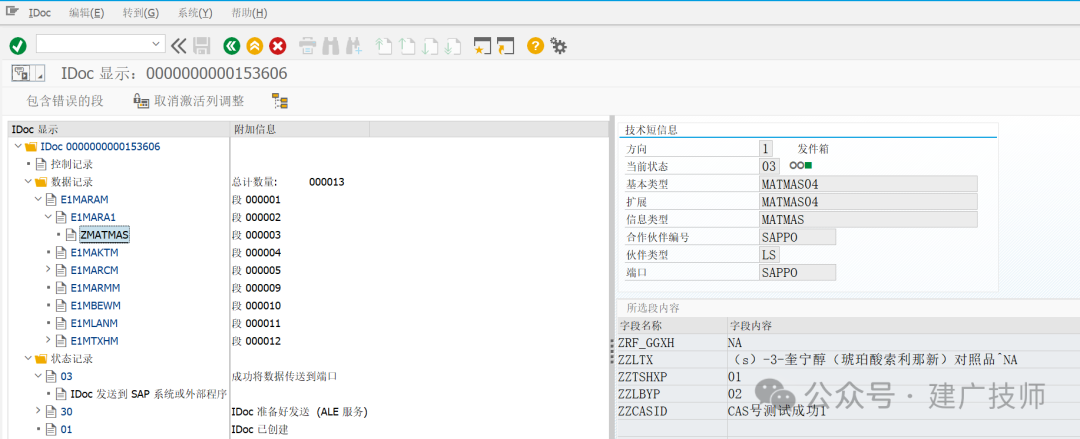The image size is (1080, 439).
Task: Collapse the IDoc 0000000000153606 root node
Action: point(18,146)
